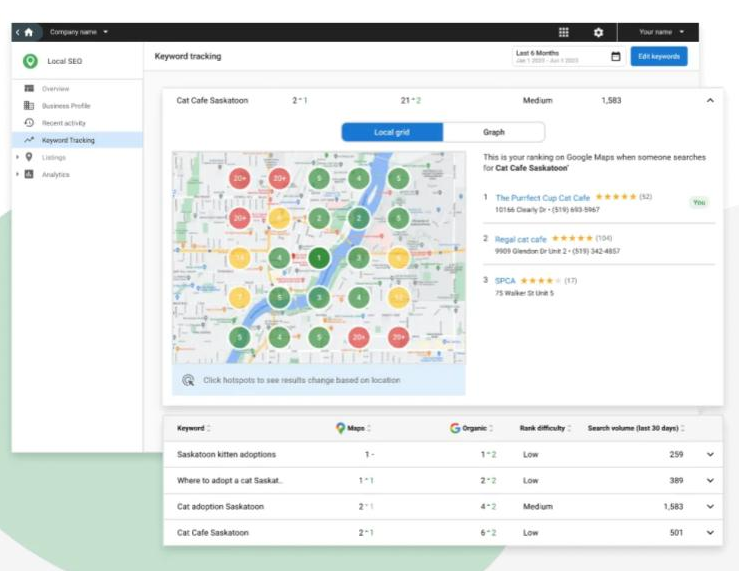Click the yellow rank 7 hotspot
The image size is (739, 571).
pyautogui.click(x=239, y=297)
